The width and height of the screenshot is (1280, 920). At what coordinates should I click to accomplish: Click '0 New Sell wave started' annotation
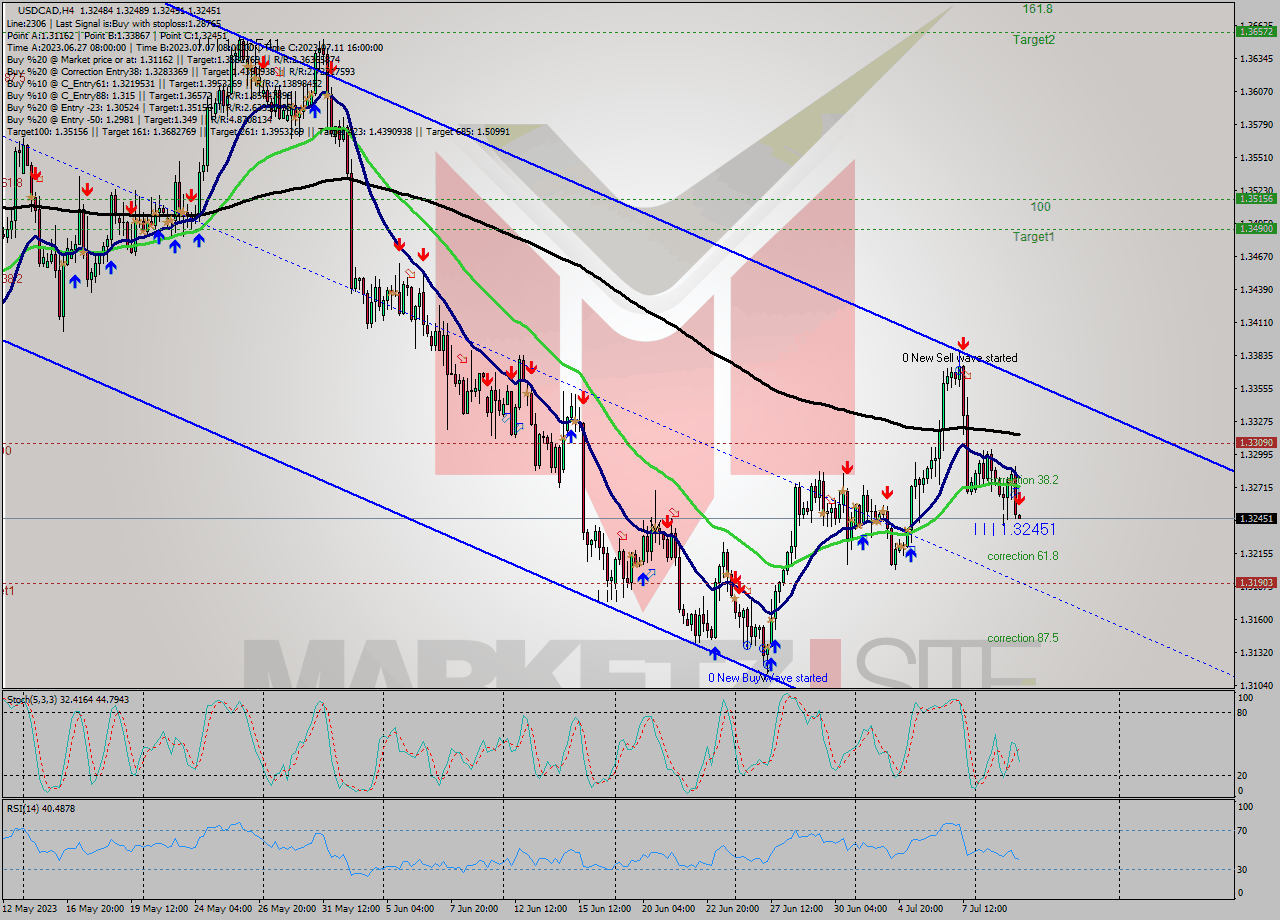pos(959,358)
